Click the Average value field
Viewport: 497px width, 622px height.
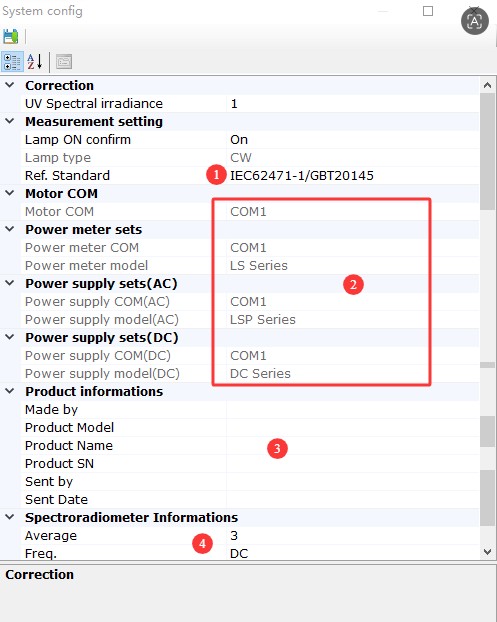click(352, 535)
